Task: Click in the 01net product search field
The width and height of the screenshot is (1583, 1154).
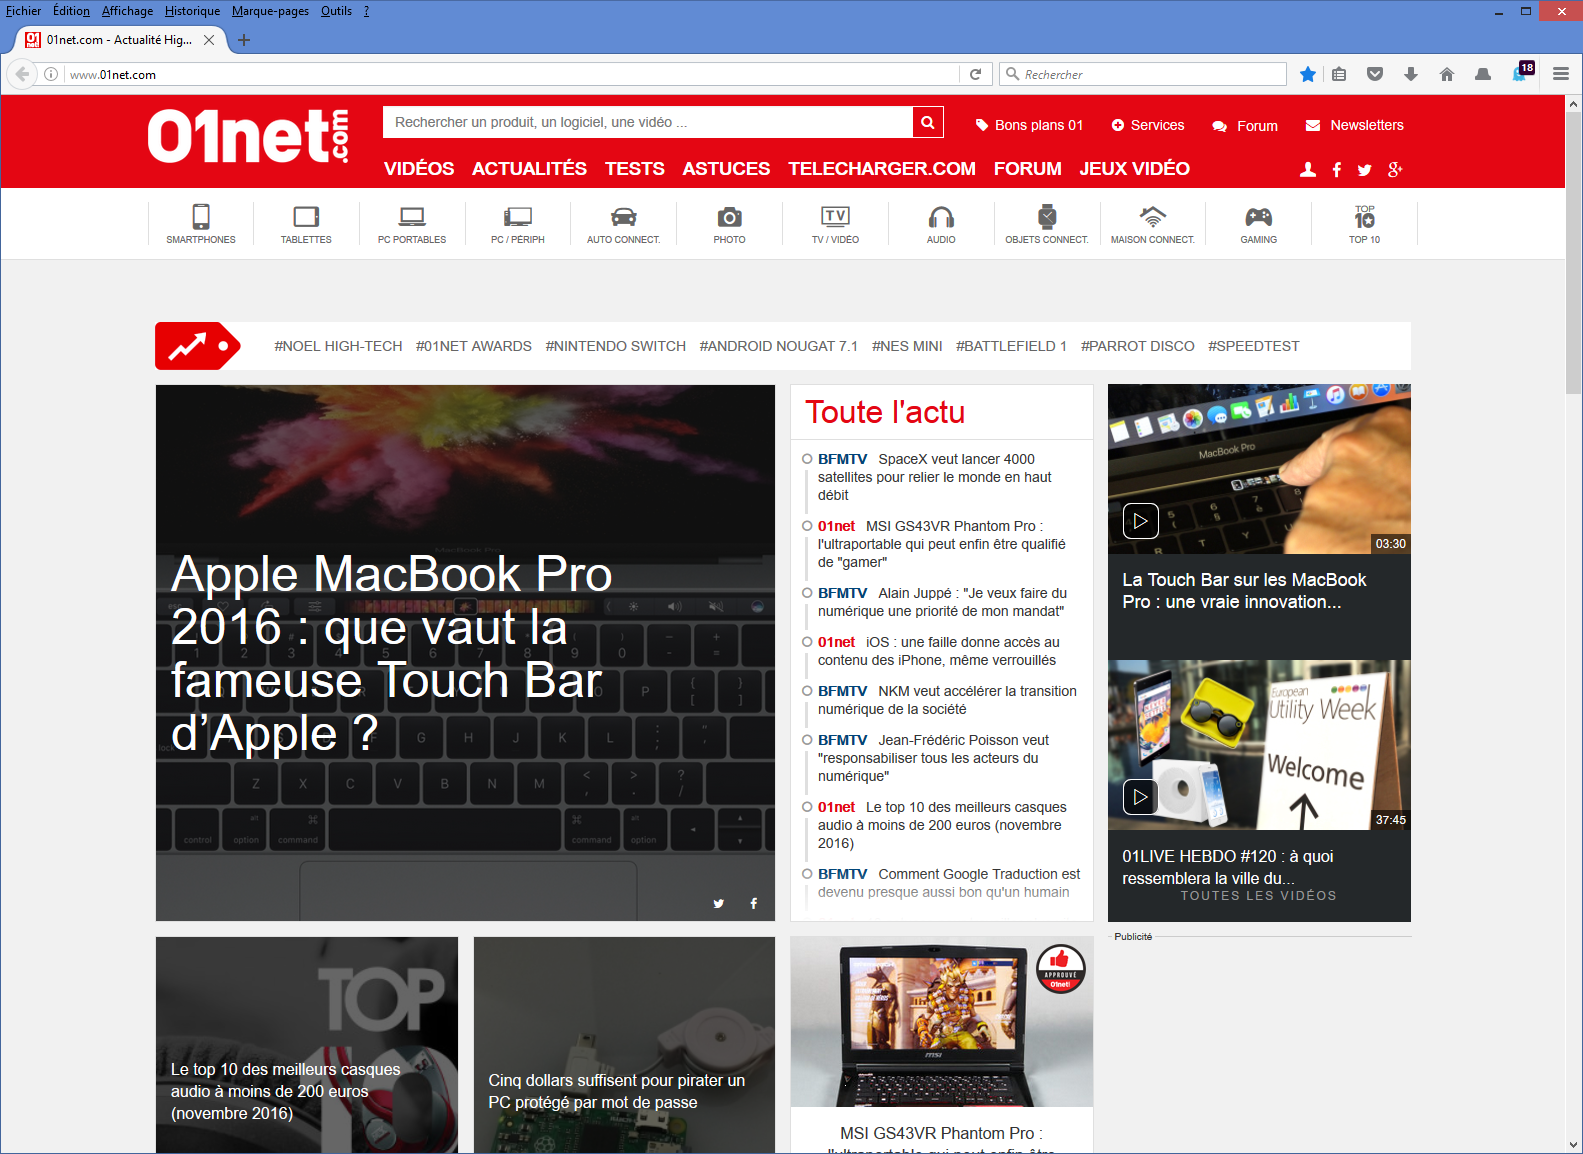Action: click(x=646, y=122)
